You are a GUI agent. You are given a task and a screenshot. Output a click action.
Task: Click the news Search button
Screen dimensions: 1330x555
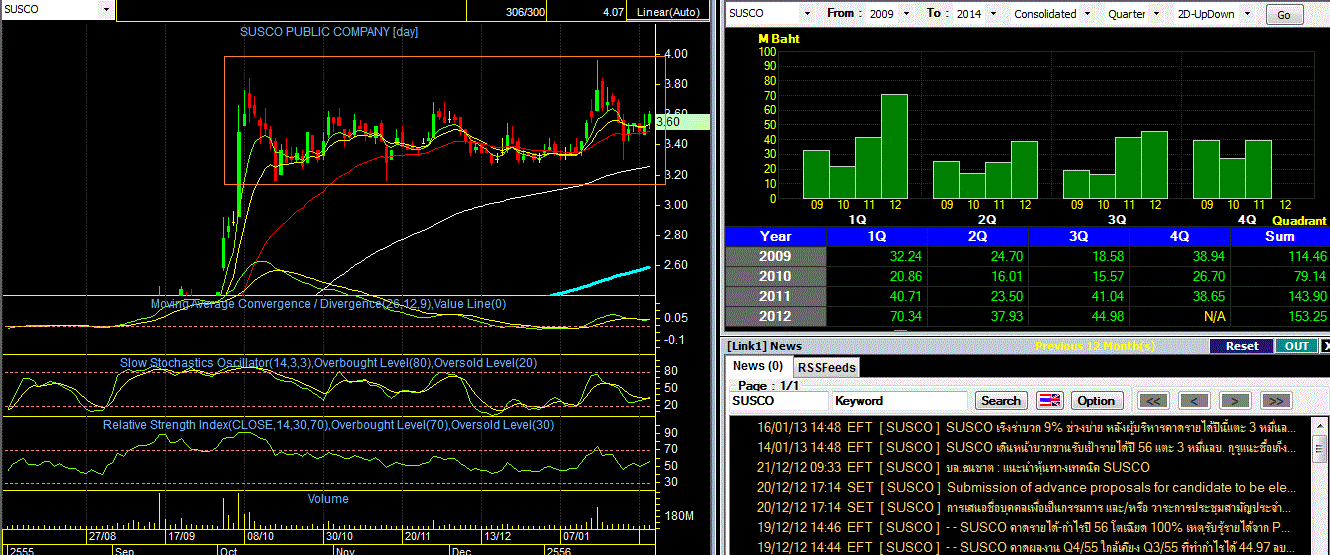pyautogui.click(x=1001, y=400)
